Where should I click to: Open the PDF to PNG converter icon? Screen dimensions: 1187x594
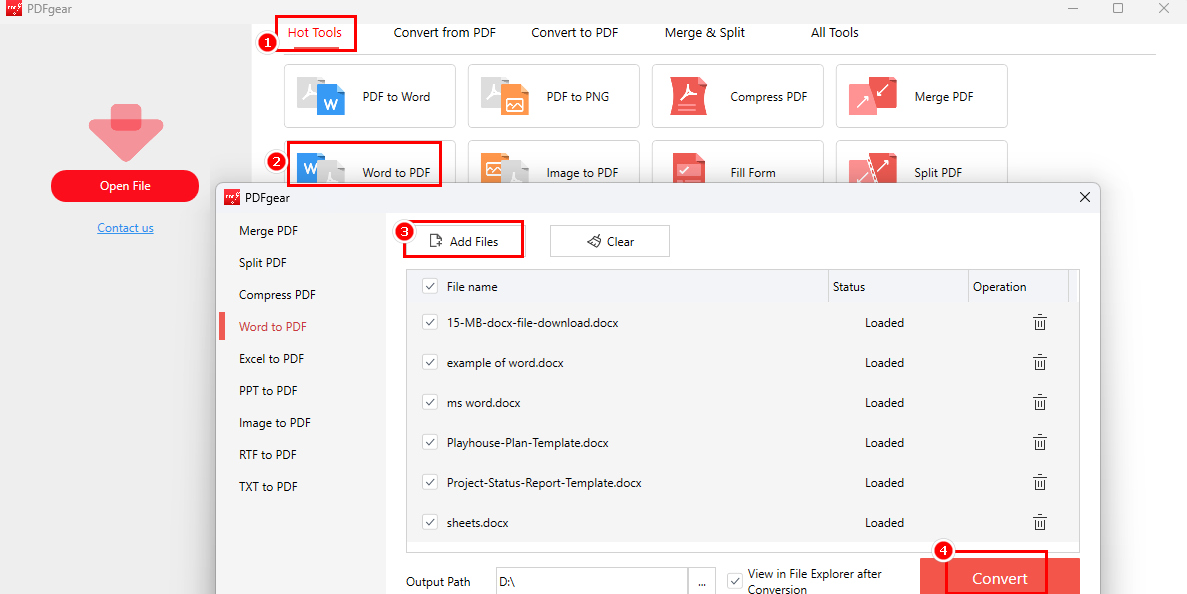tap(504, 96)
